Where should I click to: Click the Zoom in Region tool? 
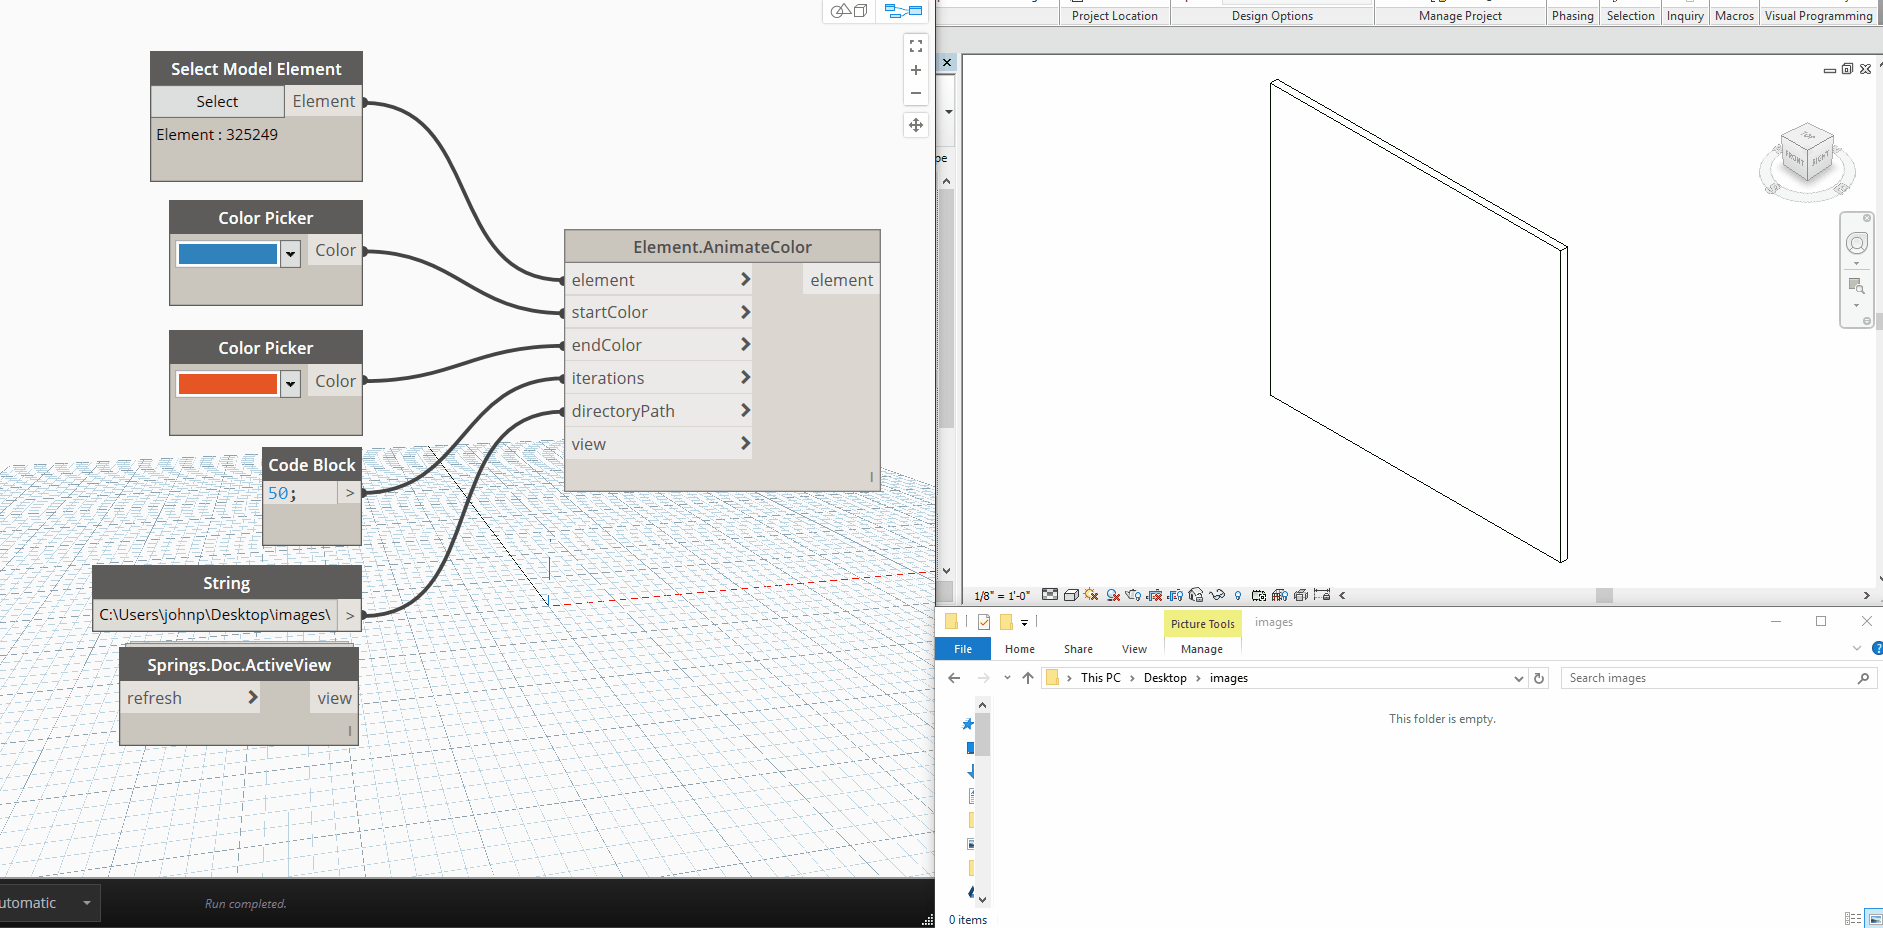(1856, 286)
